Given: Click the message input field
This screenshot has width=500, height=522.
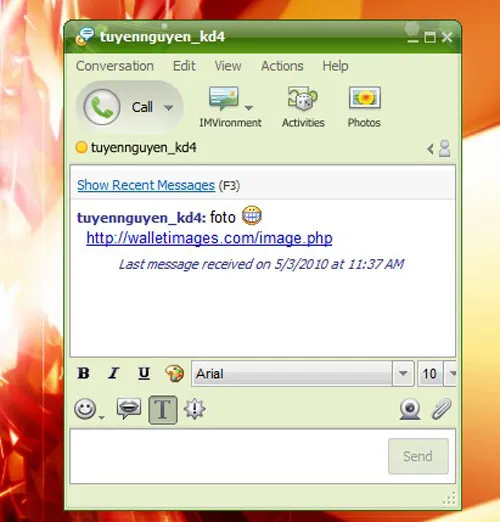Looking at the screenshot, I should point(229,456).
